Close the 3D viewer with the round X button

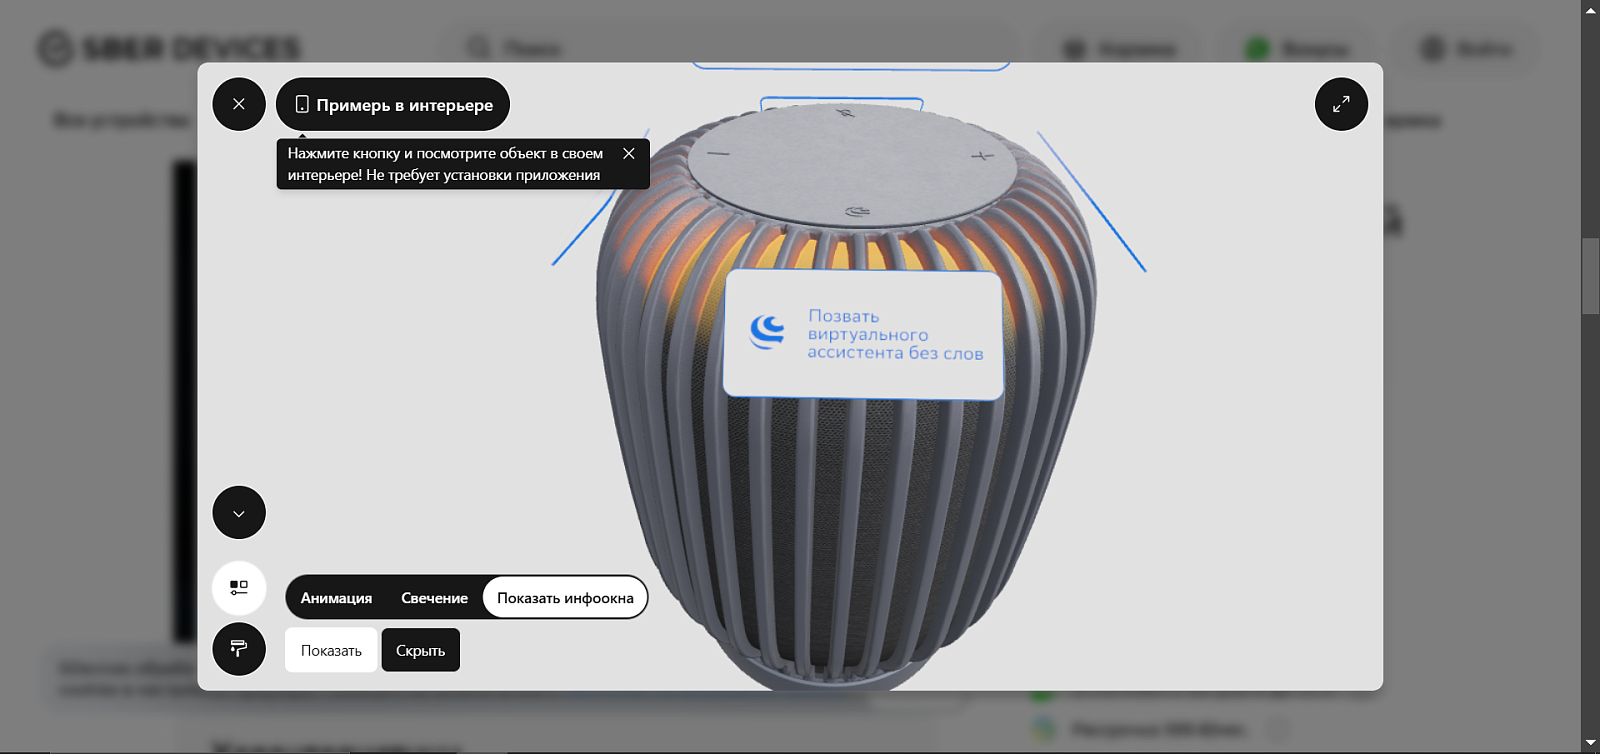(x=239, y=104)
